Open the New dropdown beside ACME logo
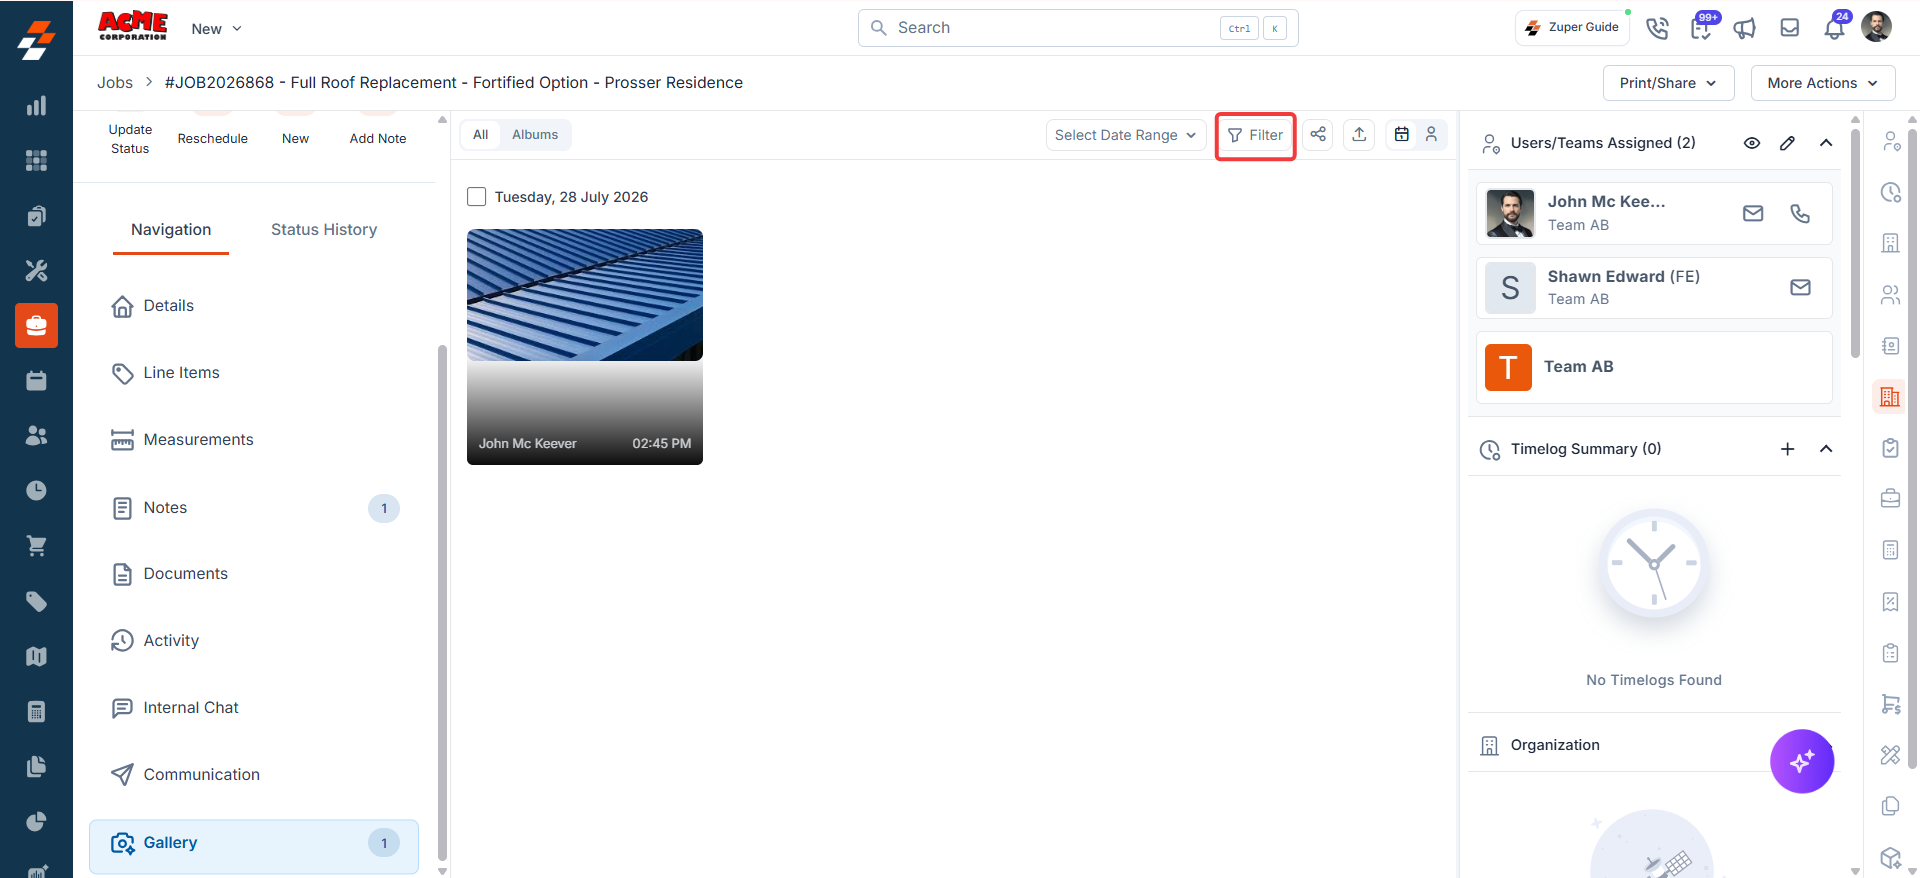Screen dimensions: 1920x878 click(217, 29)
